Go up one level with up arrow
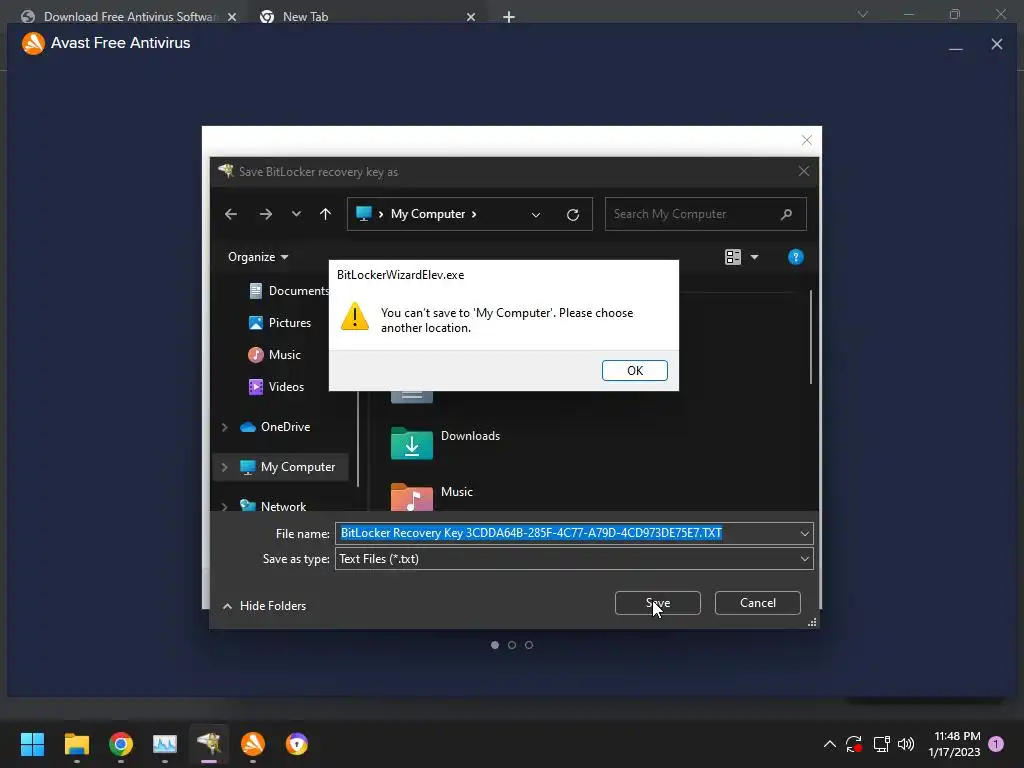1024x768 pixels. (325, 214)
